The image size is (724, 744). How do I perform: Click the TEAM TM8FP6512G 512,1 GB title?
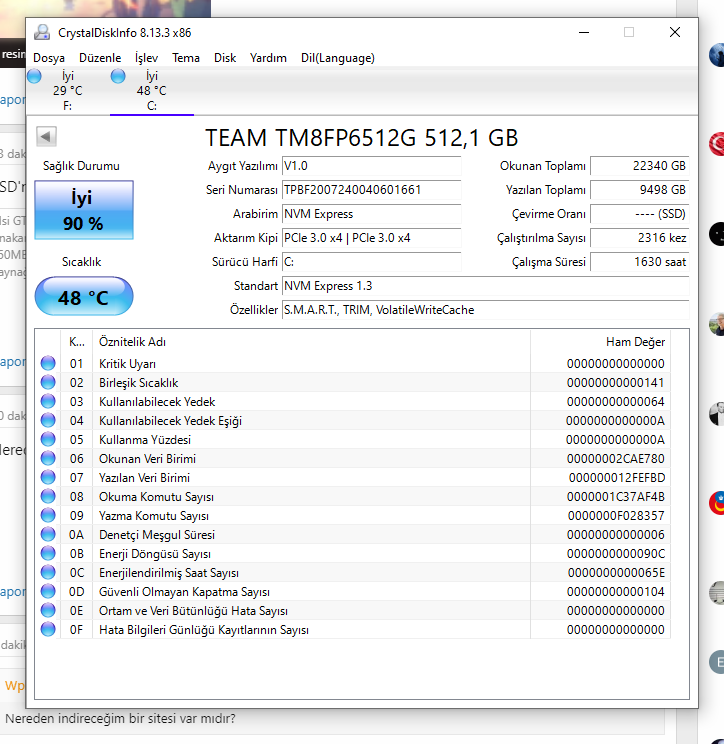(x=361, y=138)
